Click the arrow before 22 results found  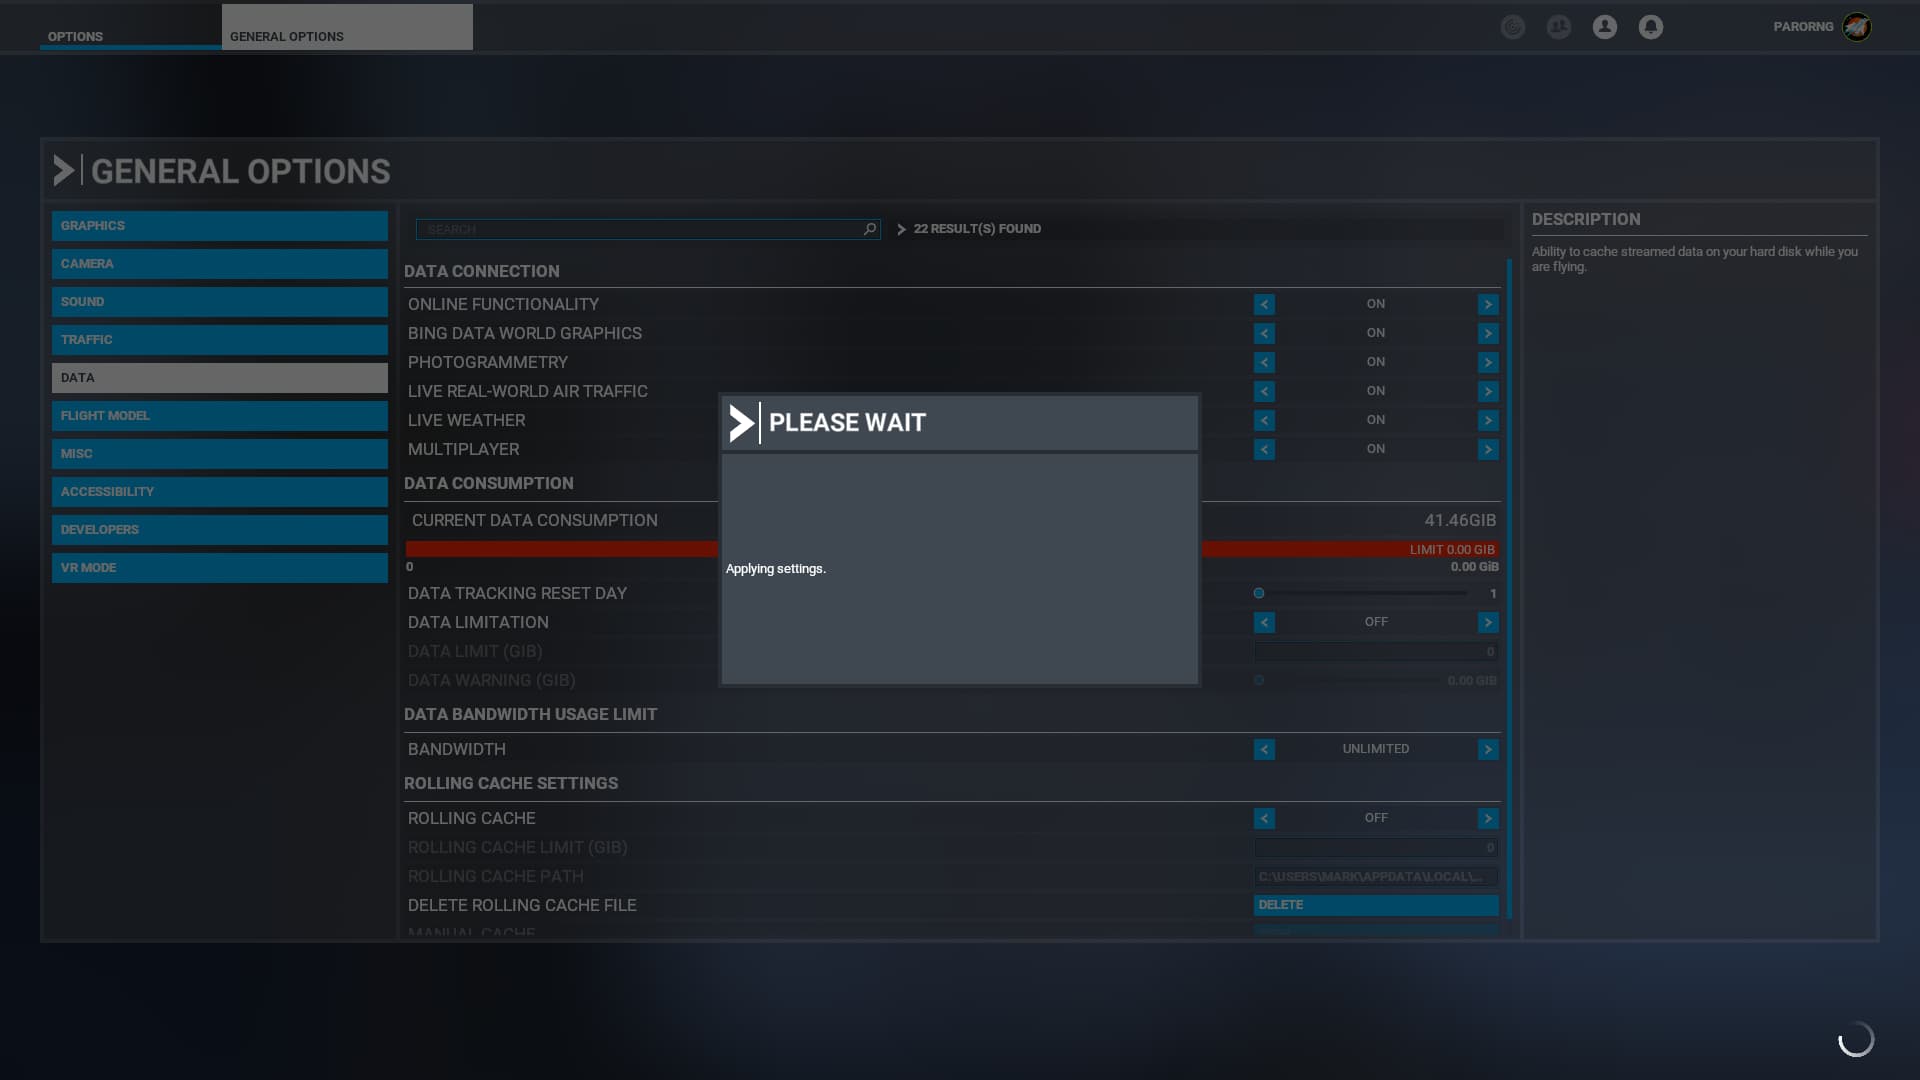pyautogui.click(x=901, y=229)
